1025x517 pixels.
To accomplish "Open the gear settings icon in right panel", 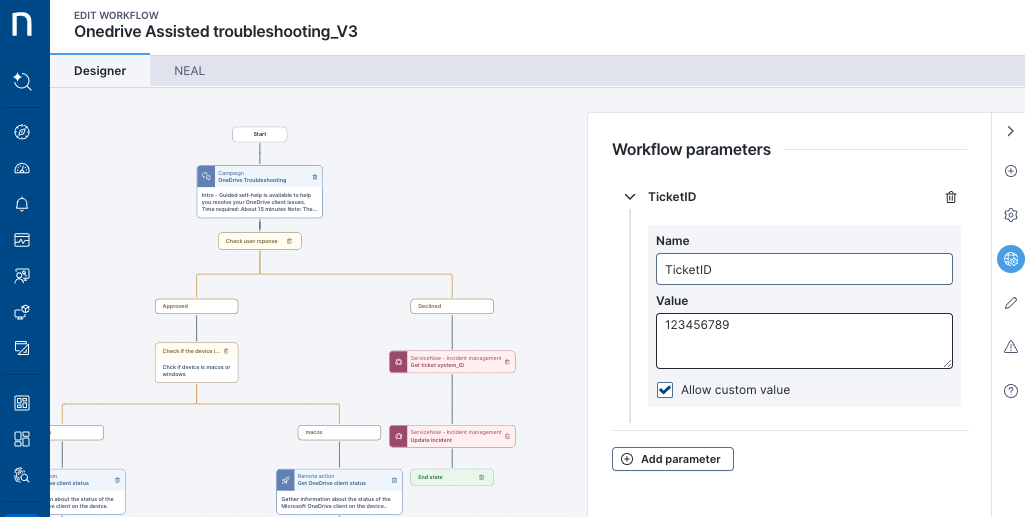I will tap(1010, 215).
